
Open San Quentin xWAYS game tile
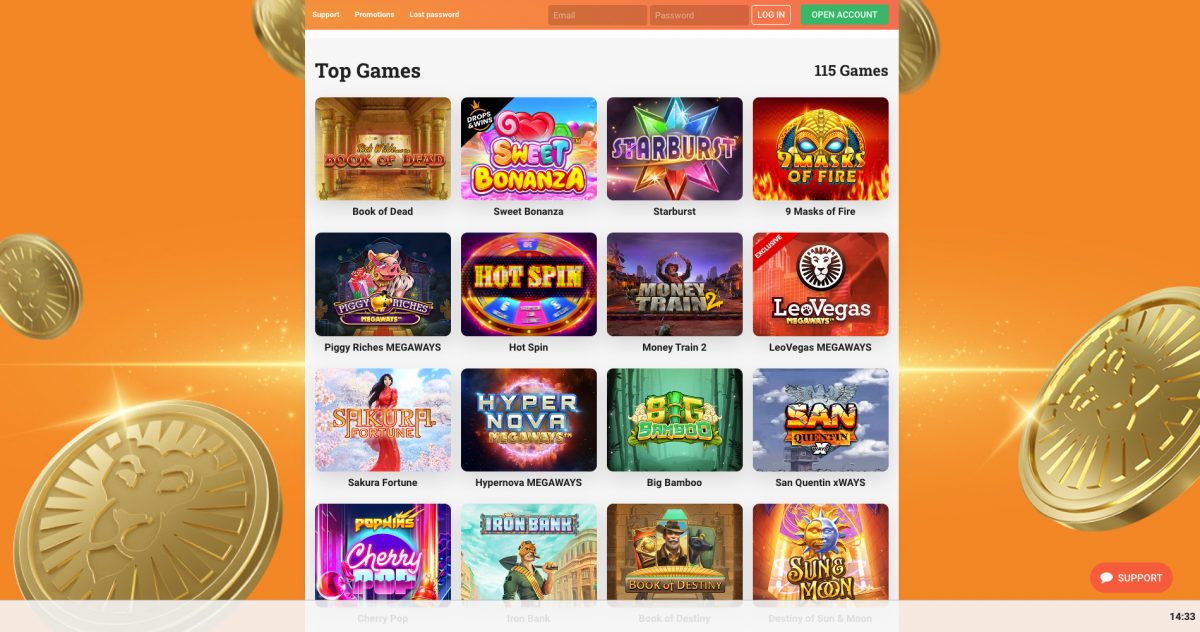tap(821, 420)
